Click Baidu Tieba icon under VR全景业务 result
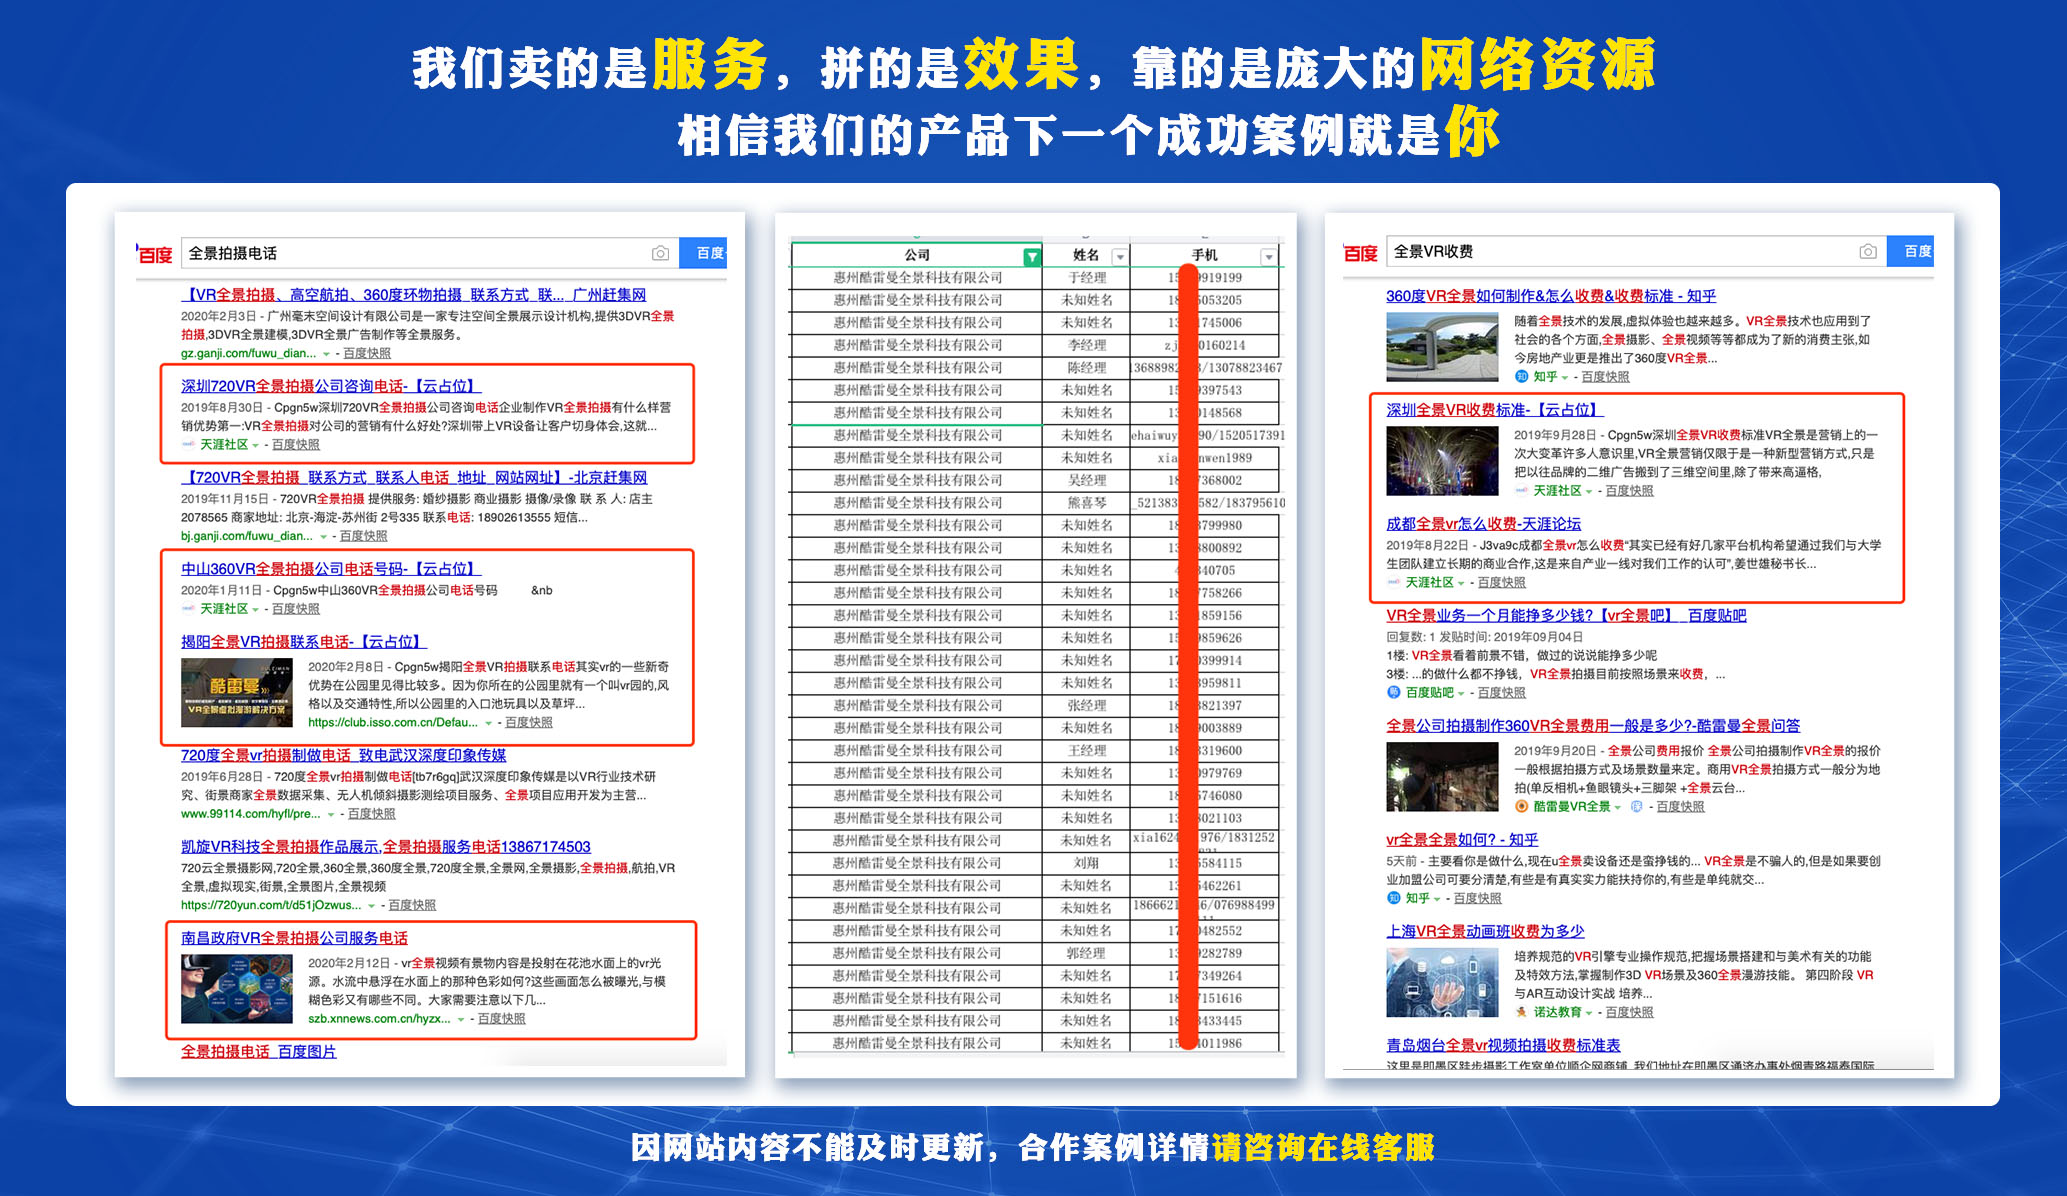 (1394, 692)
